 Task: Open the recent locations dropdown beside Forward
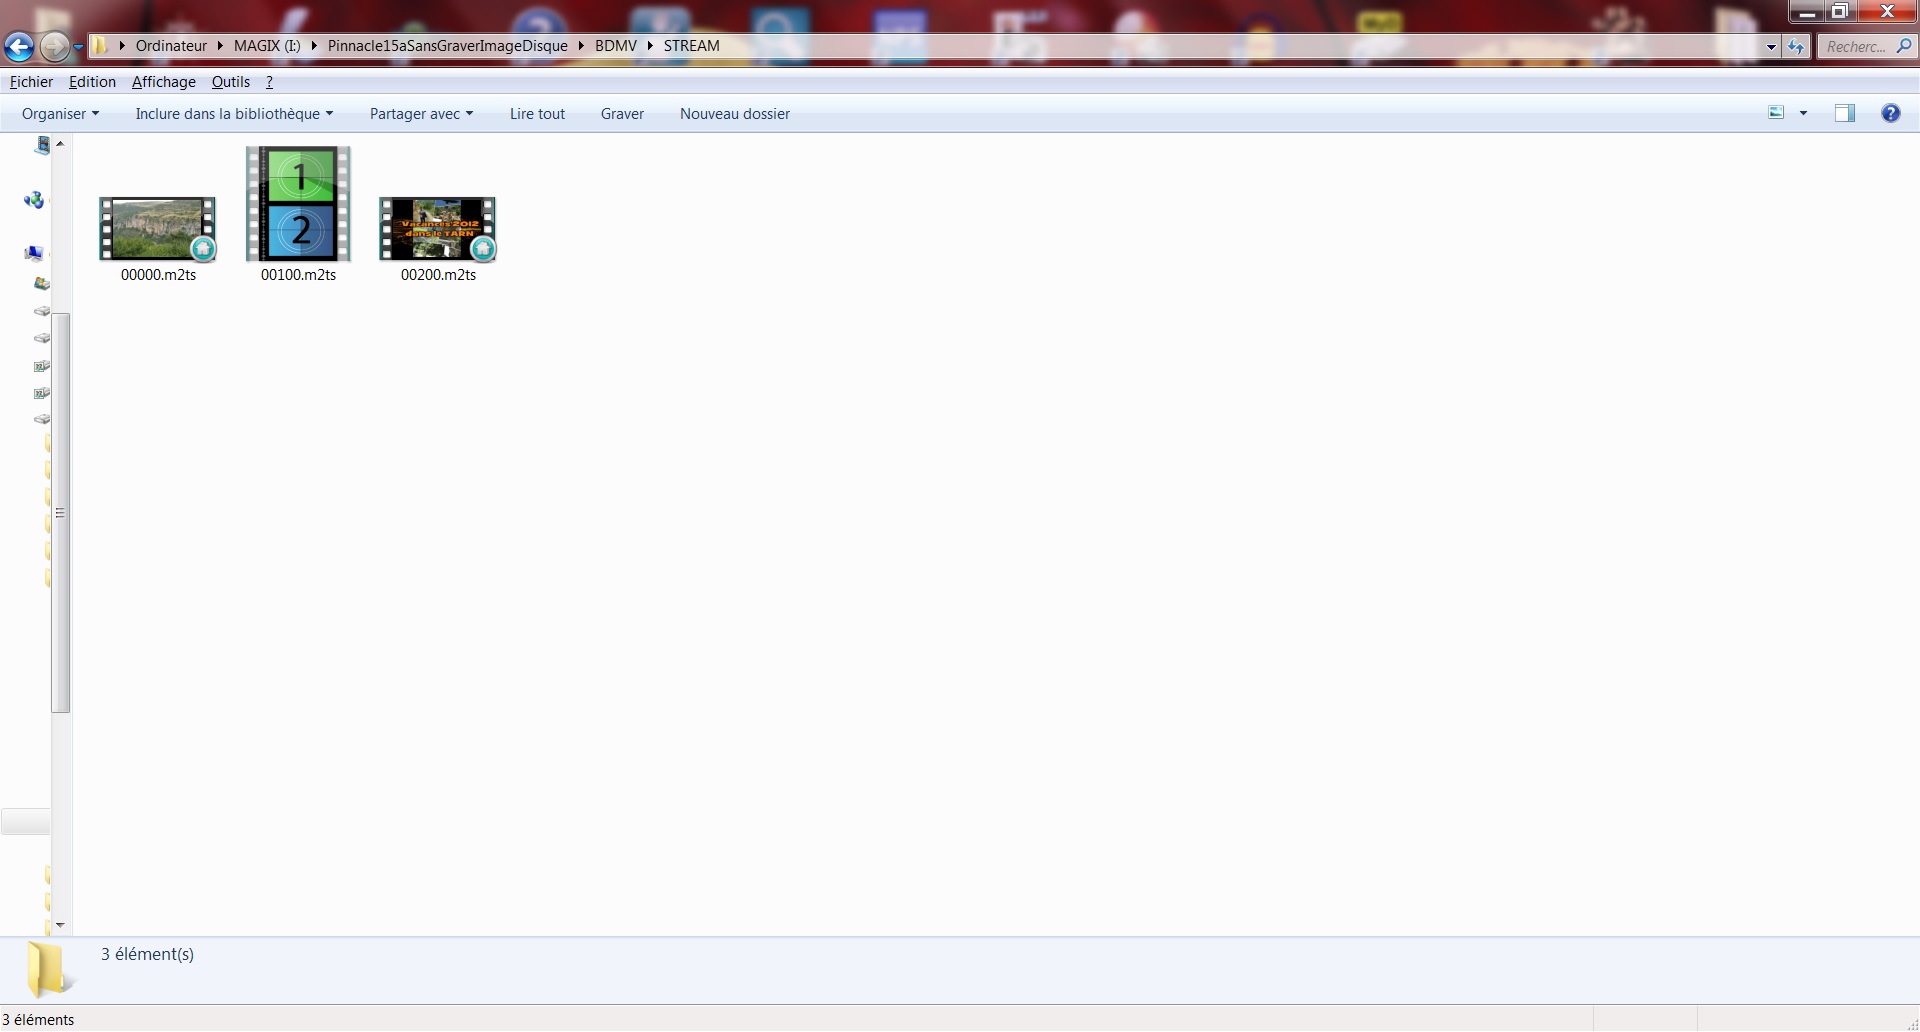(x=78, y=47)
